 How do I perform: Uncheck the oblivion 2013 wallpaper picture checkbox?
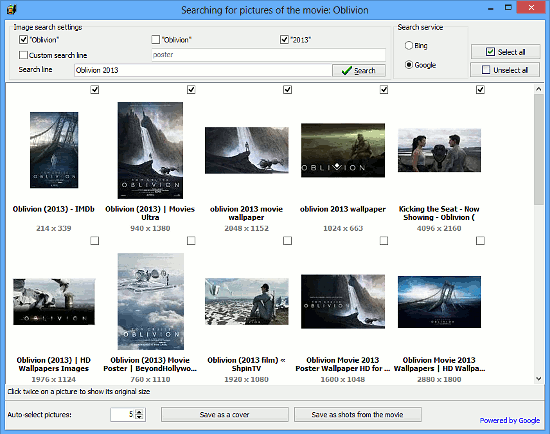click(x=384, y=89)
